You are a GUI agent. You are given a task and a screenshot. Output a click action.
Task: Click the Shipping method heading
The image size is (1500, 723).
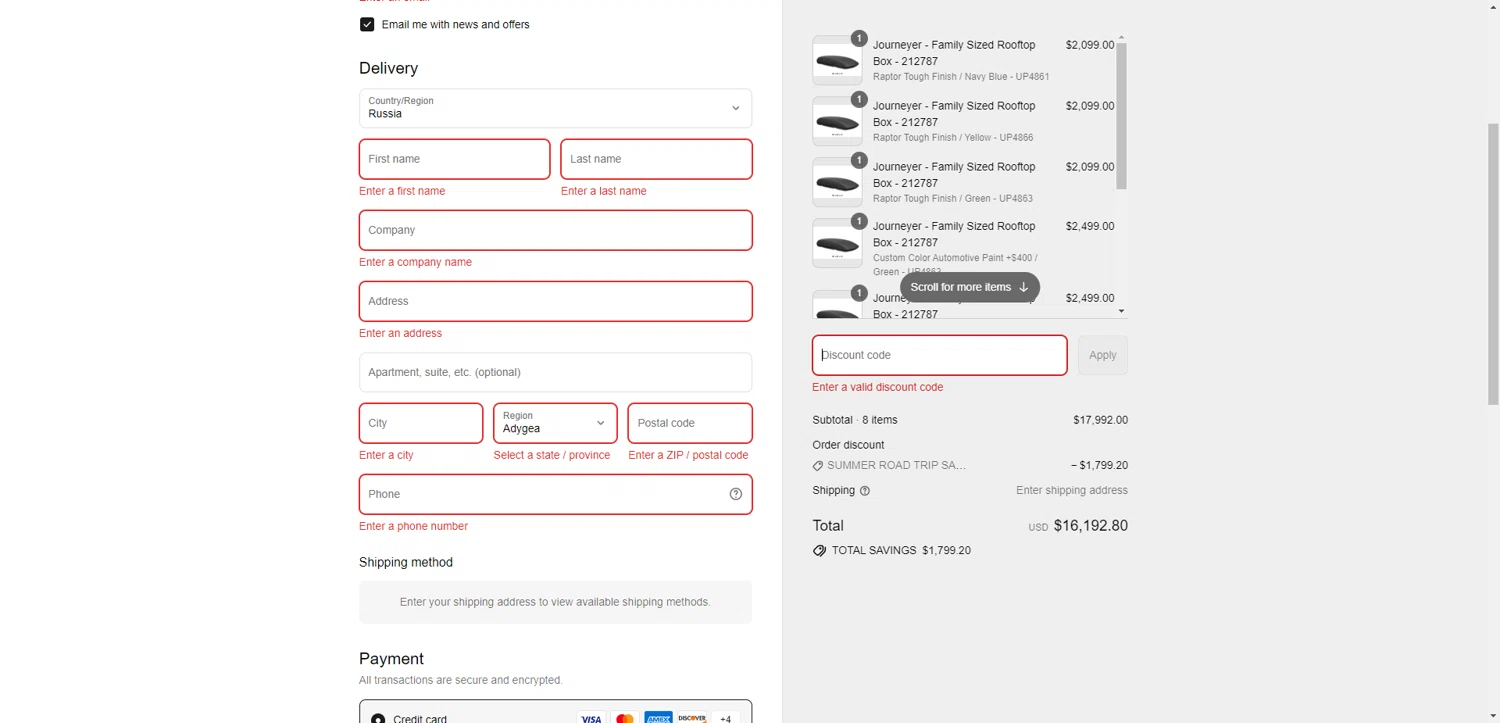coord(406,562)
